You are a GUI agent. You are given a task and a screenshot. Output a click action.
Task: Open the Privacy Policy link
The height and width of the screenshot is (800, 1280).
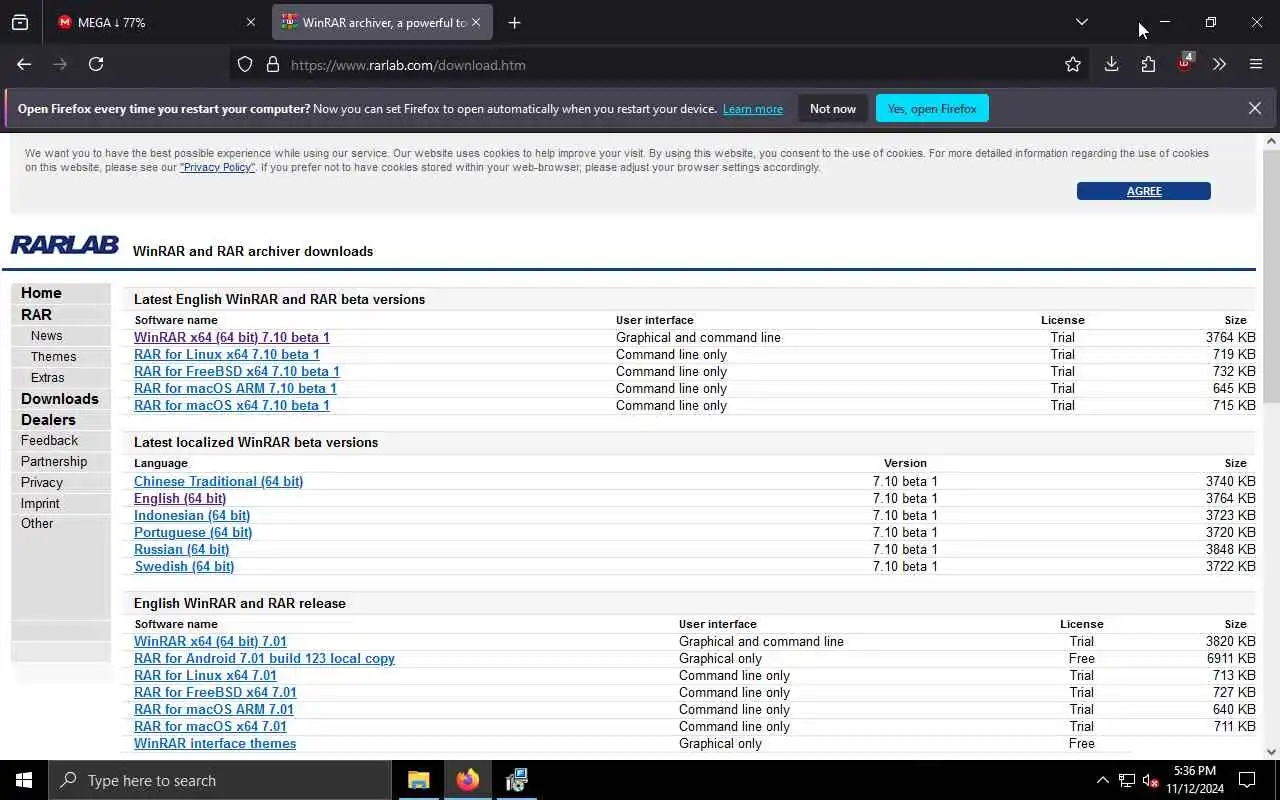tap(217, 167)
